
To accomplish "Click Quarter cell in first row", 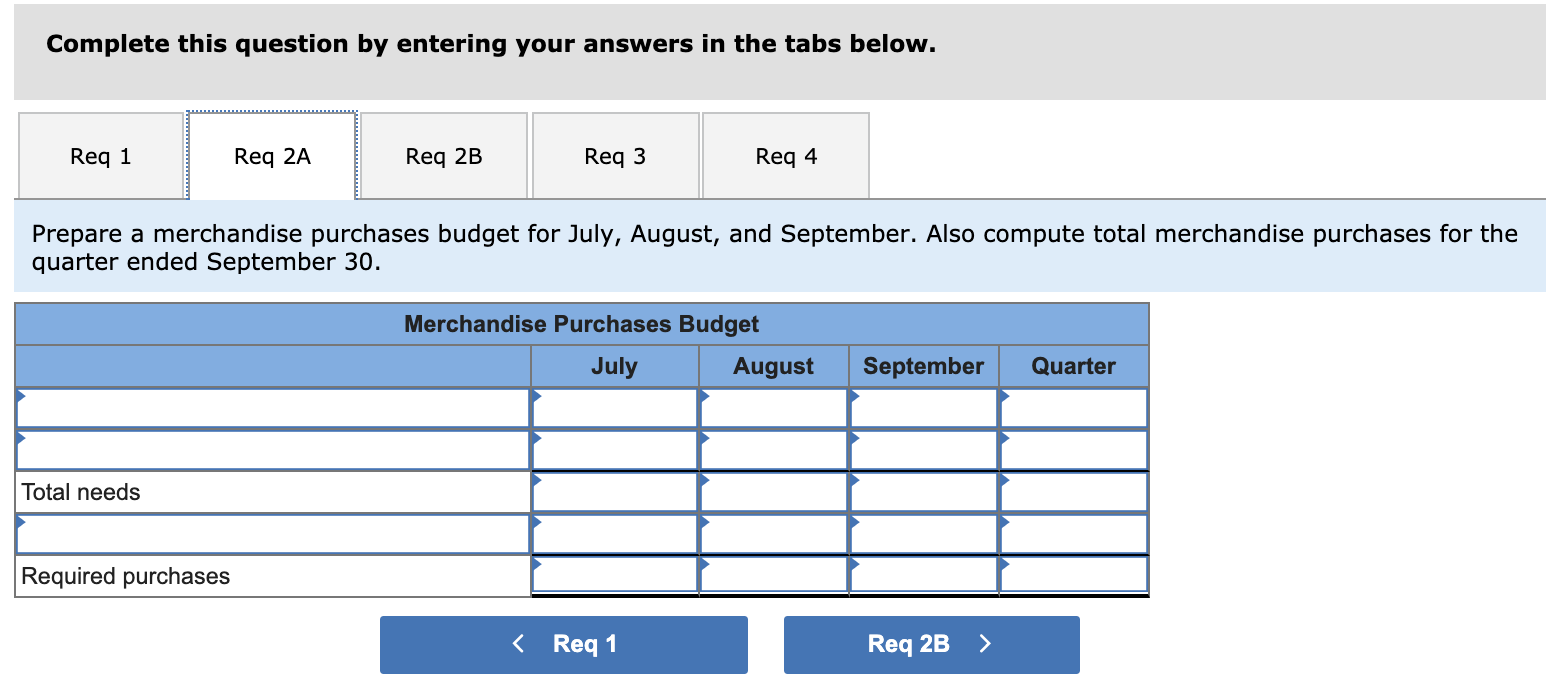I will coord(1073,408).
